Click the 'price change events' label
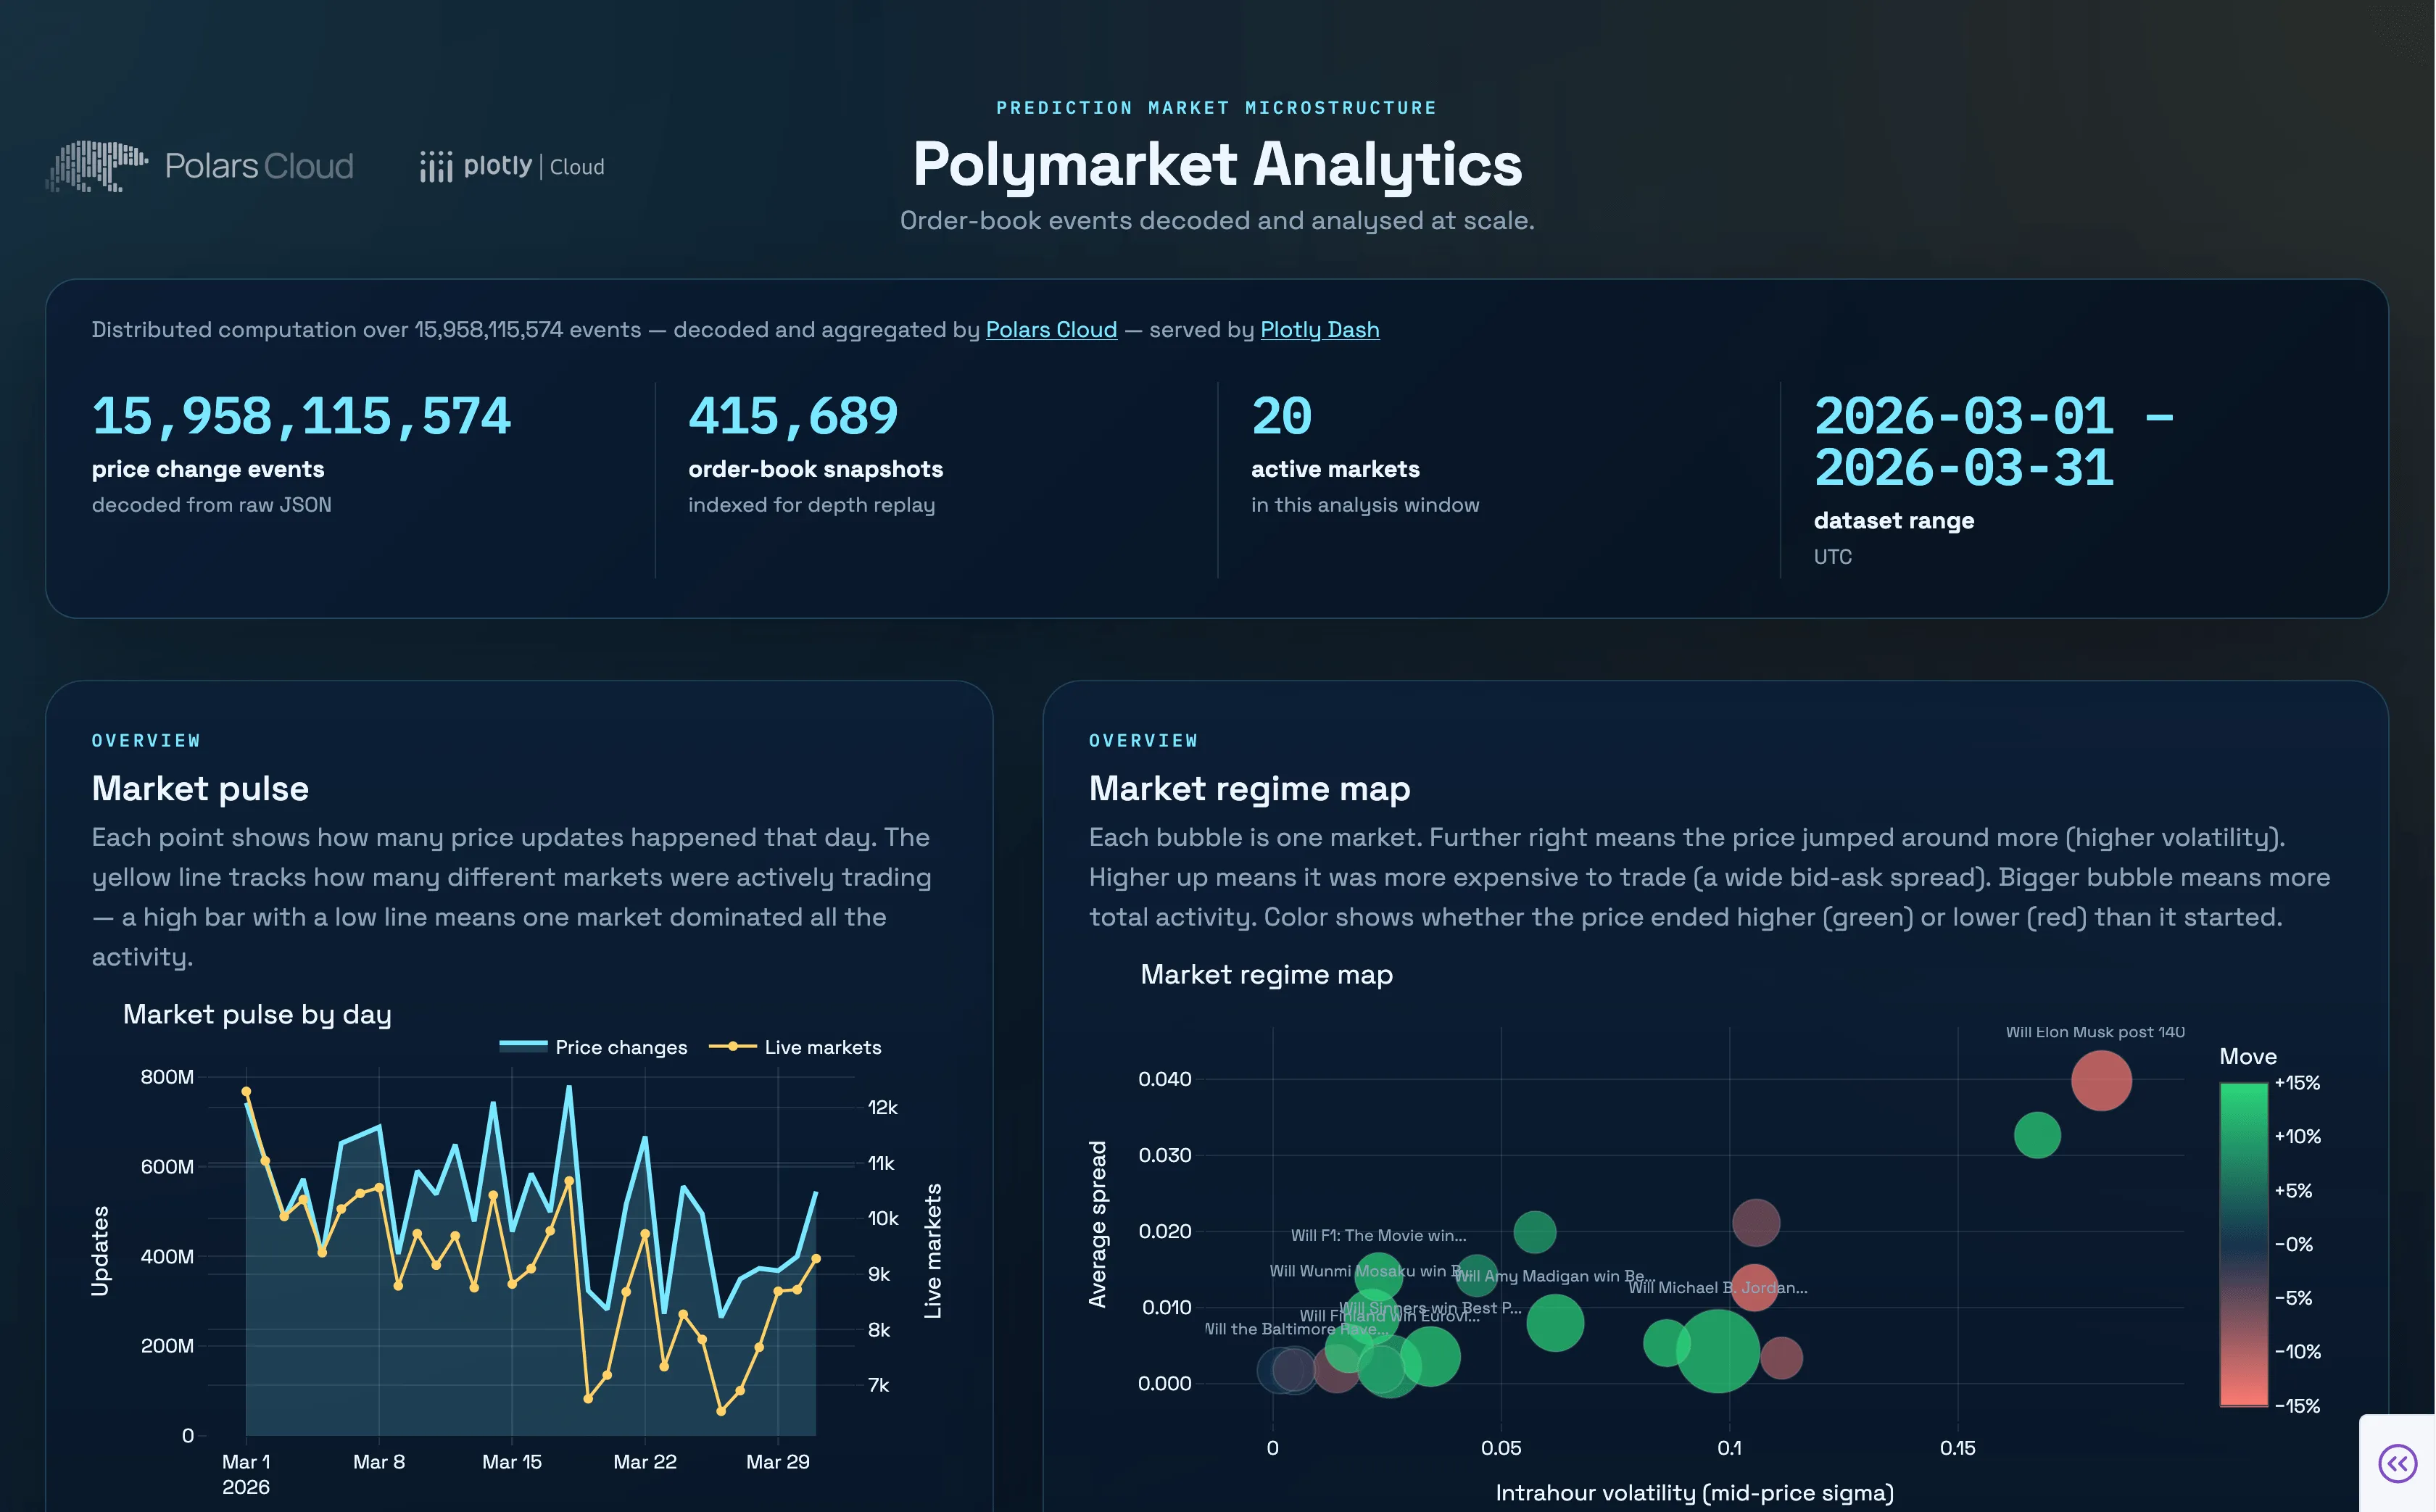The height and width of the screenshot is (1512, 2436). [x=208, y=469]
